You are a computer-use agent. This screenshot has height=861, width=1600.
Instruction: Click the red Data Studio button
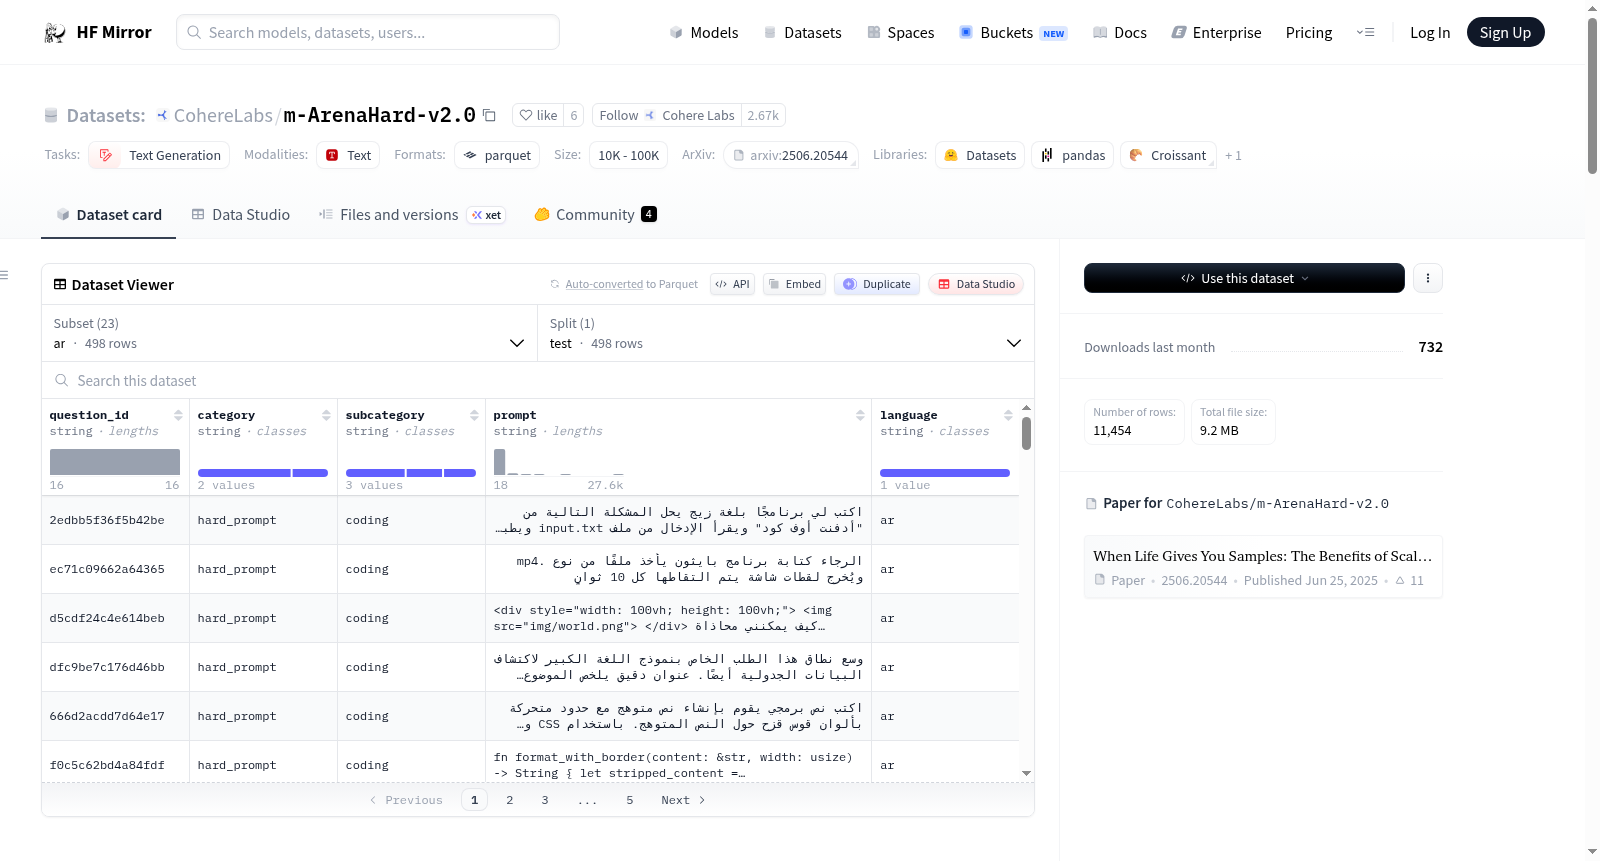point(976,284)
